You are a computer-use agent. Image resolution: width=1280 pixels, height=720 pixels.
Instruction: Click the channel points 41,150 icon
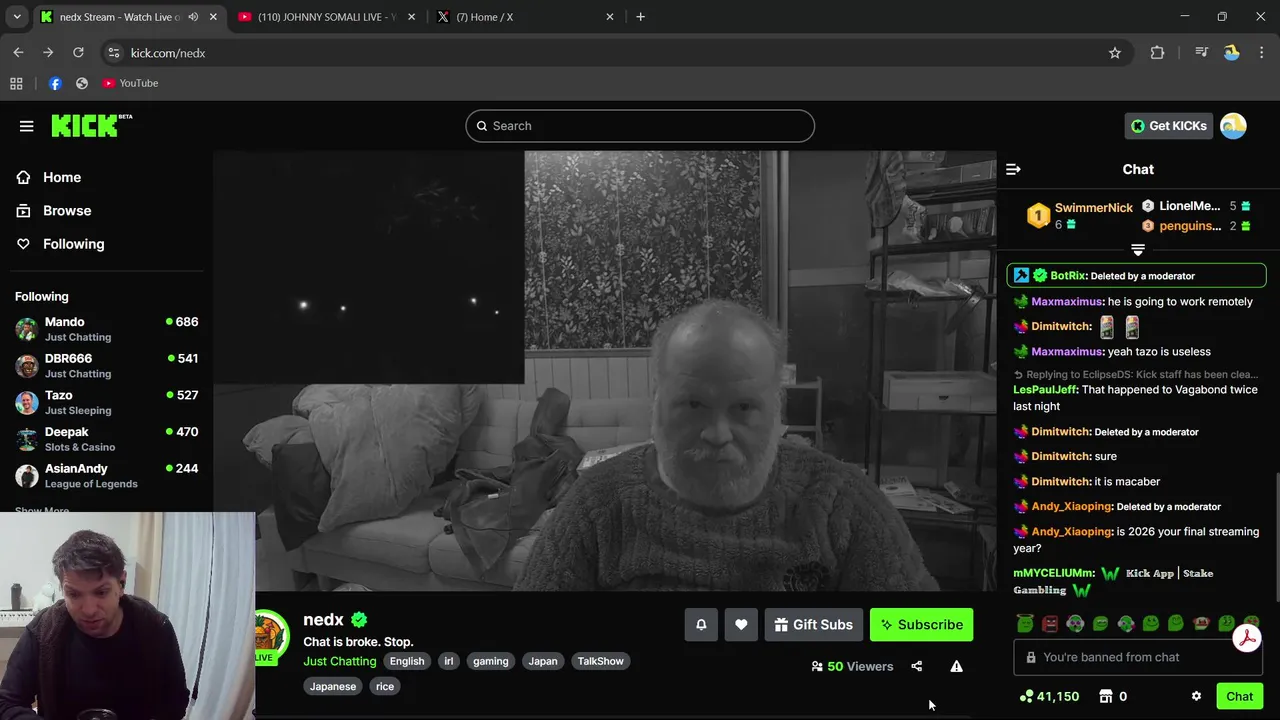1026,697
